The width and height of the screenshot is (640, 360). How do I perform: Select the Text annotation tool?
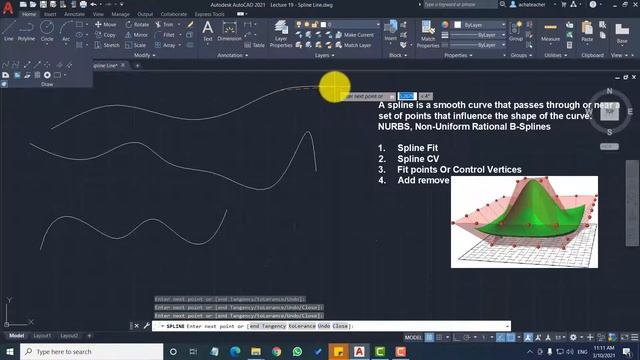click(x=208, y=31)
